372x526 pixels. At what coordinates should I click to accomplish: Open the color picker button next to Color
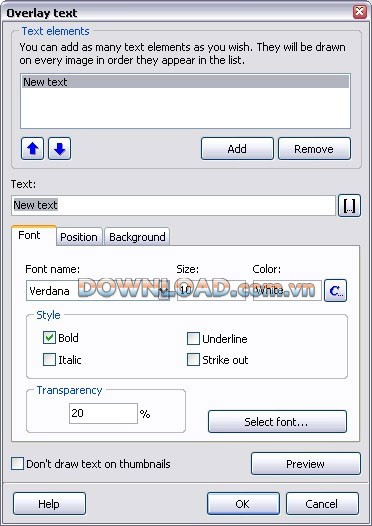tap(335, 291)
